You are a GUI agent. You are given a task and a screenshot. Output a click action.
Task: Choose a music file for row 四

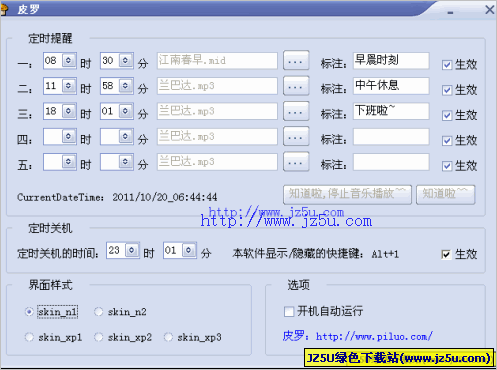[x=296, y=137]
